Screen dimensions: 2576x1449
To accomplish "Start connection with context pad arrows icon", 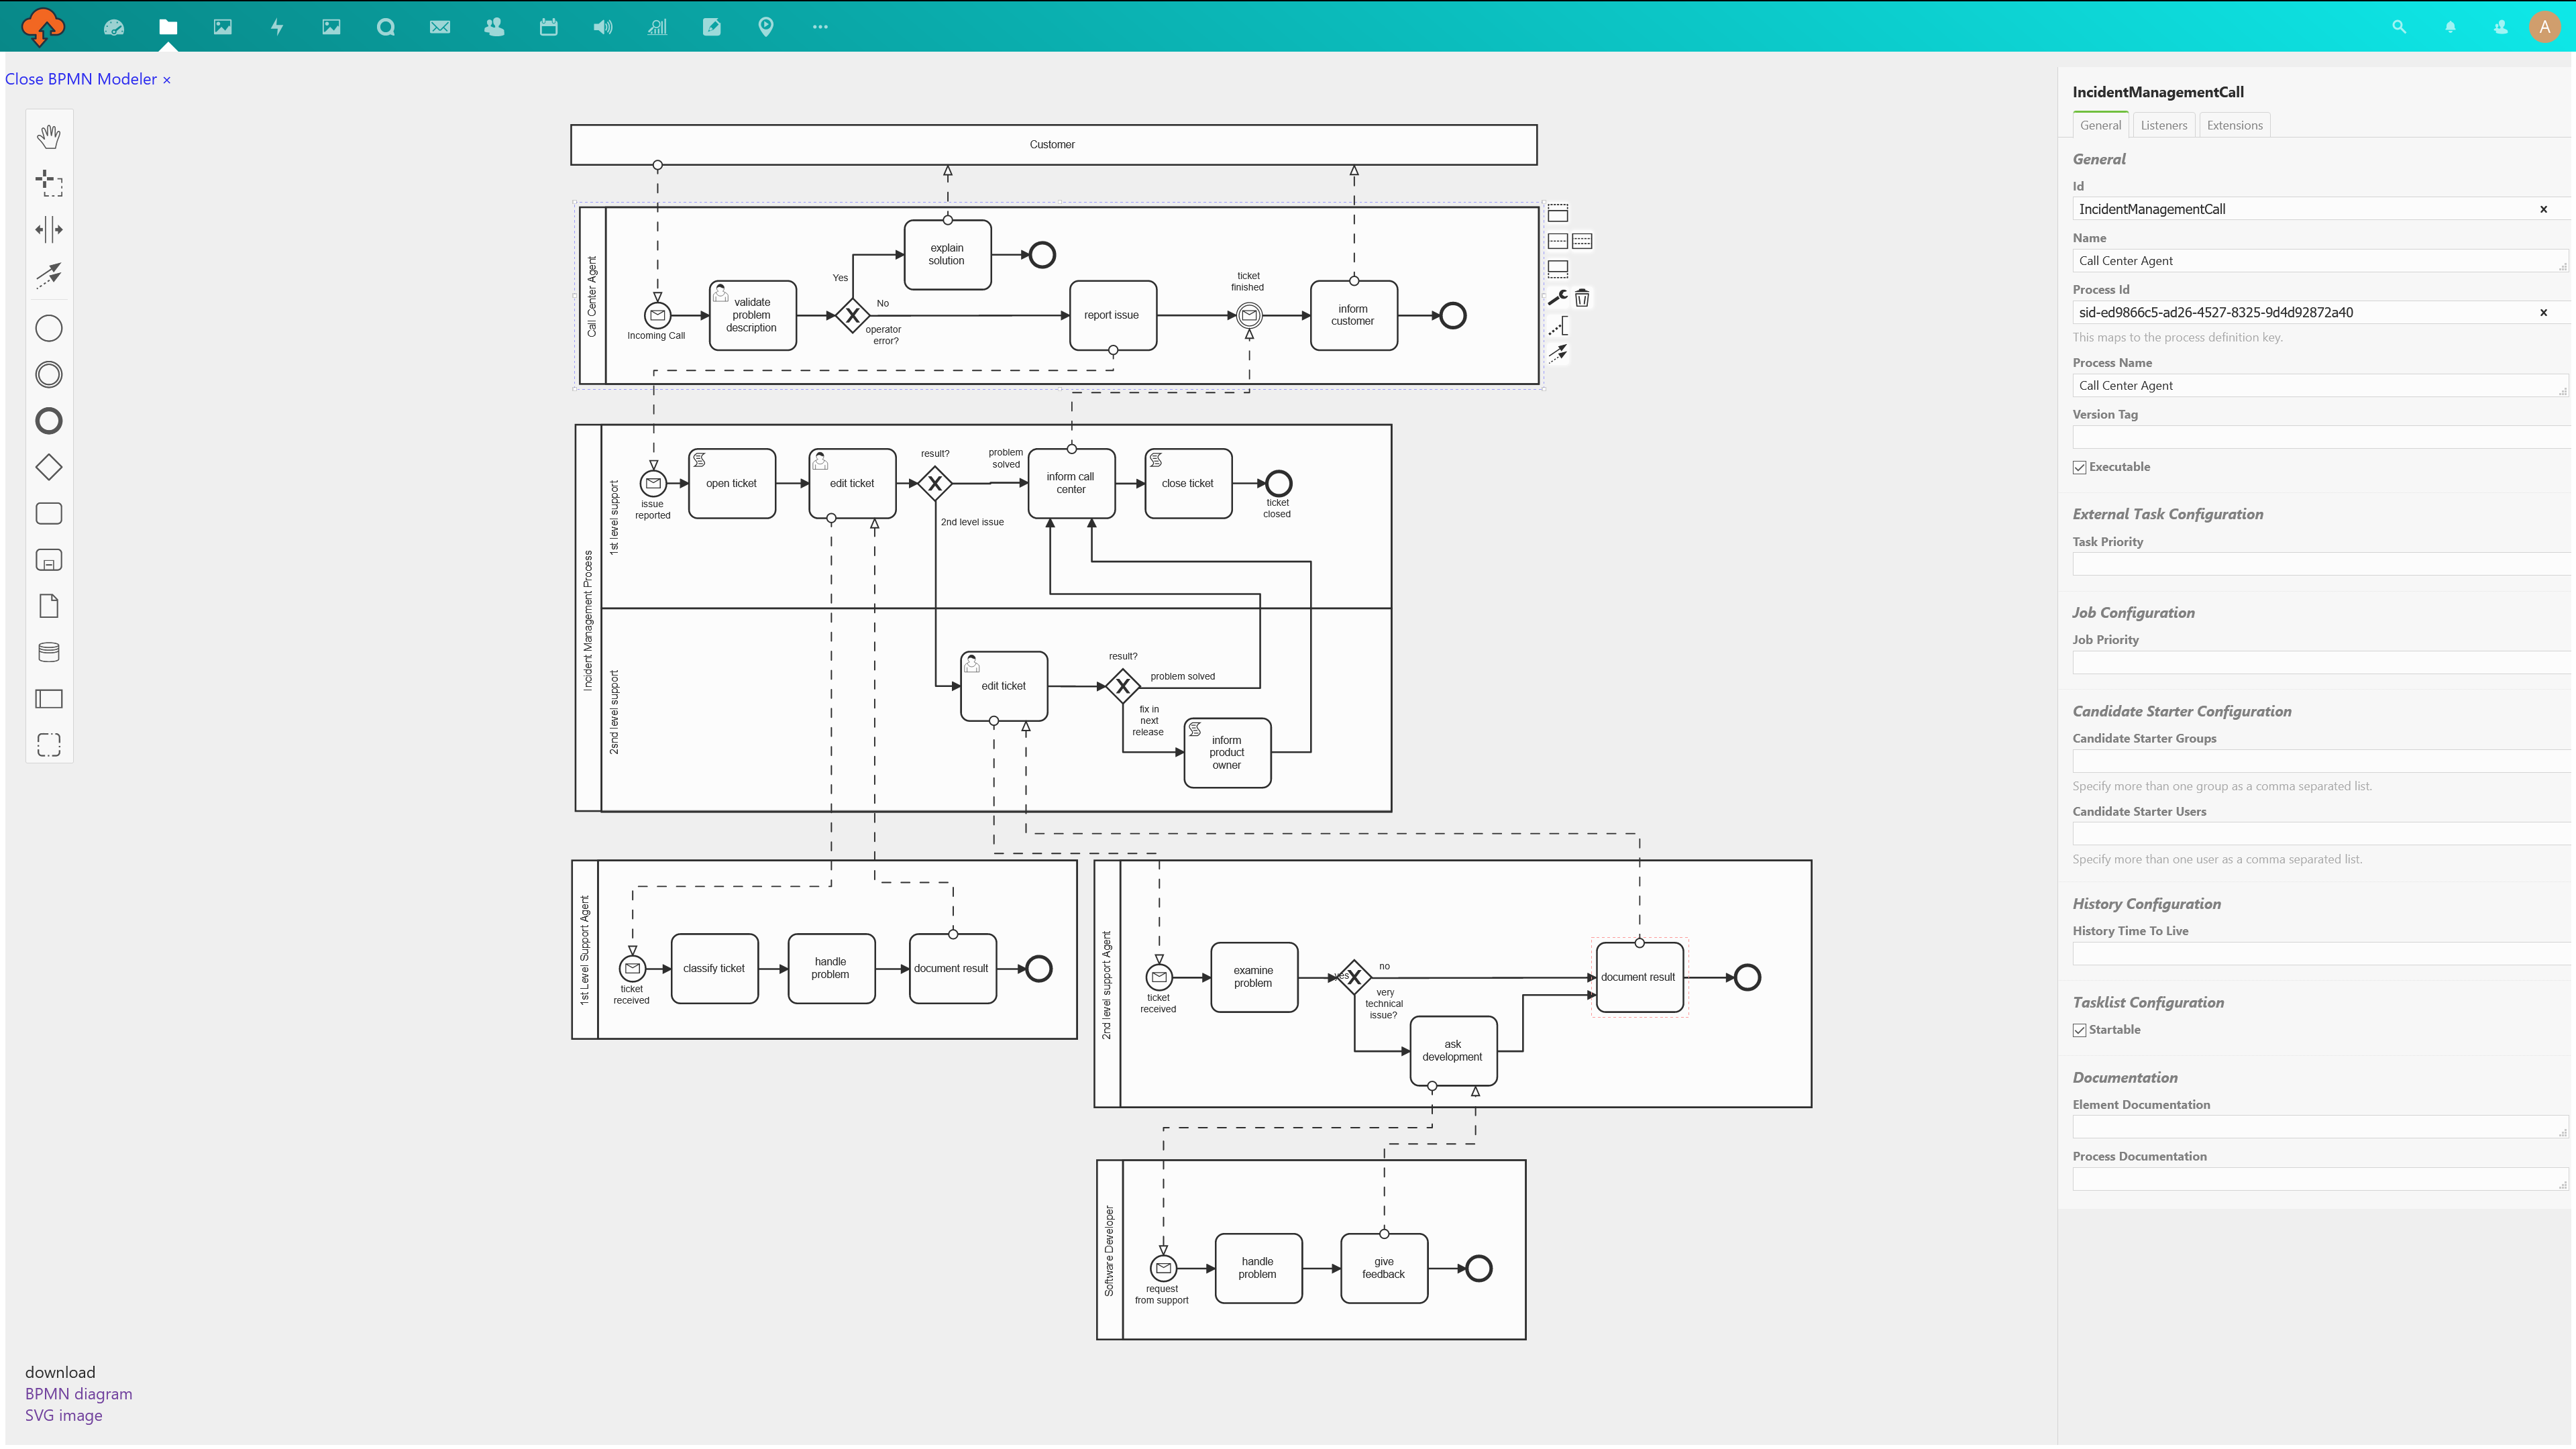I will tap(1558, 353).
